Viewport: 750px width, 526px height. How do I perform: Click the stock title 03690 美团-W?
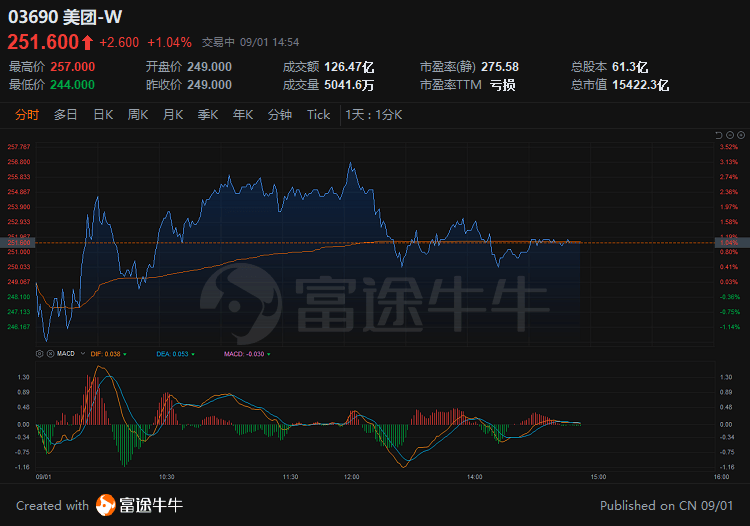click(65, 17)
